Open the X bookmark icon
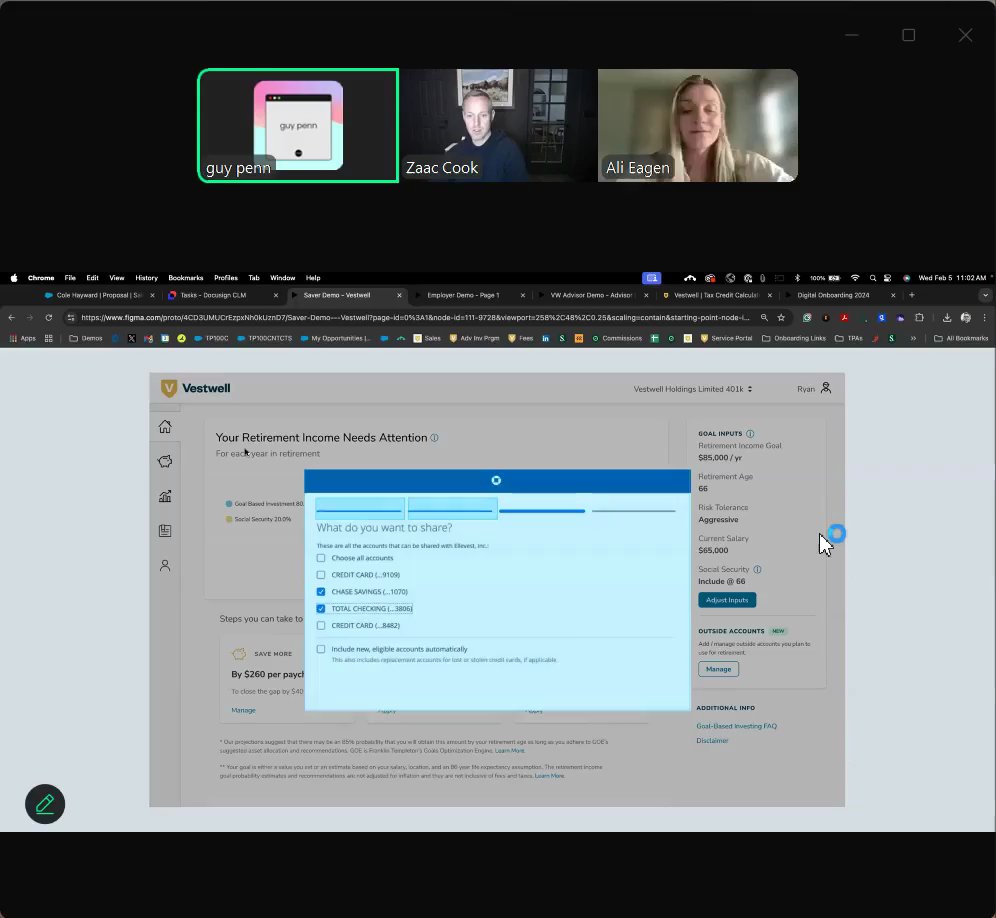This screenshot has height=918, width=996. click(131, 339)
